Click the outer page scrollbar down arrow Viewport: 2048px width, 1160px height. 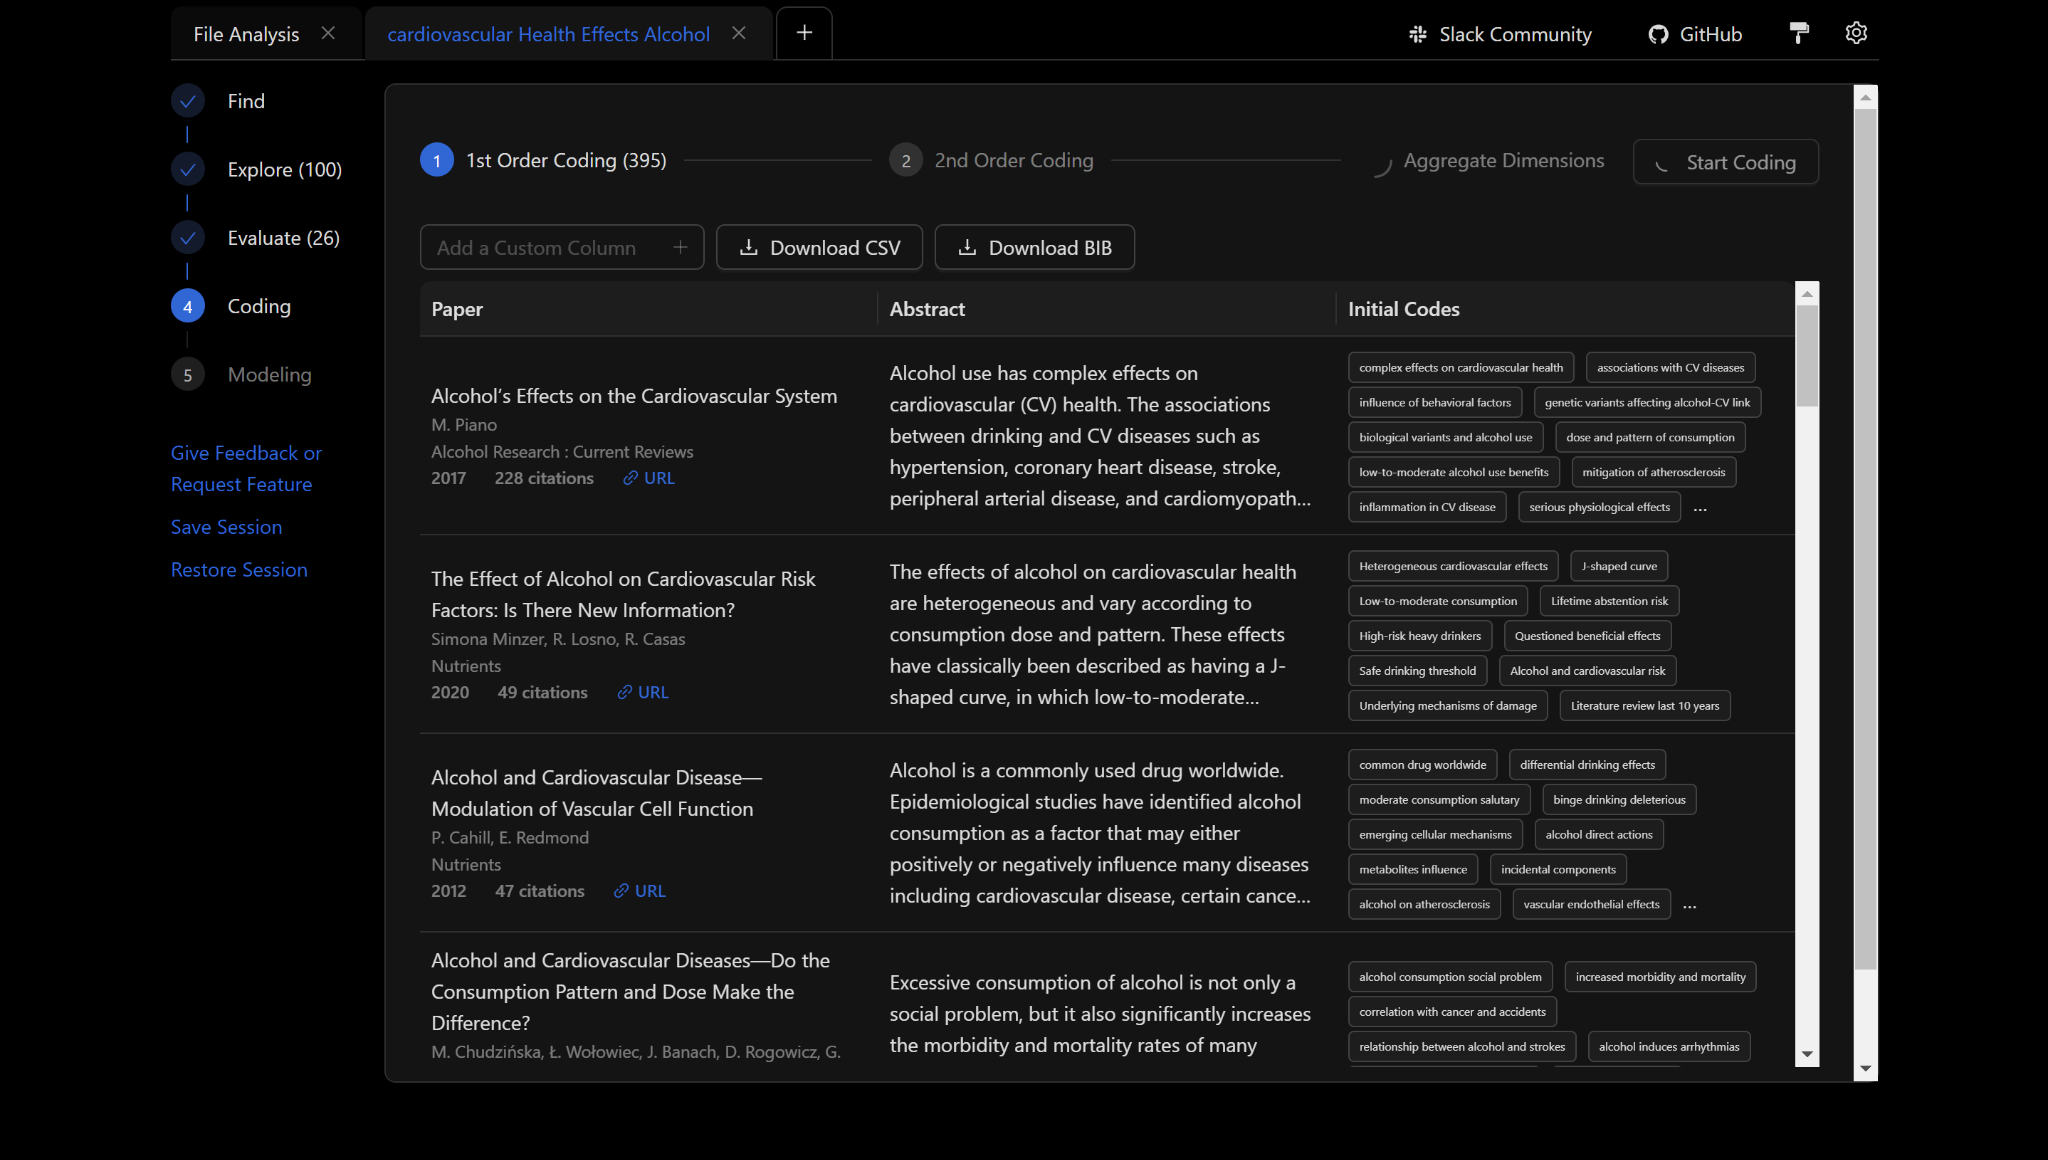(x=1865, y=1069)
